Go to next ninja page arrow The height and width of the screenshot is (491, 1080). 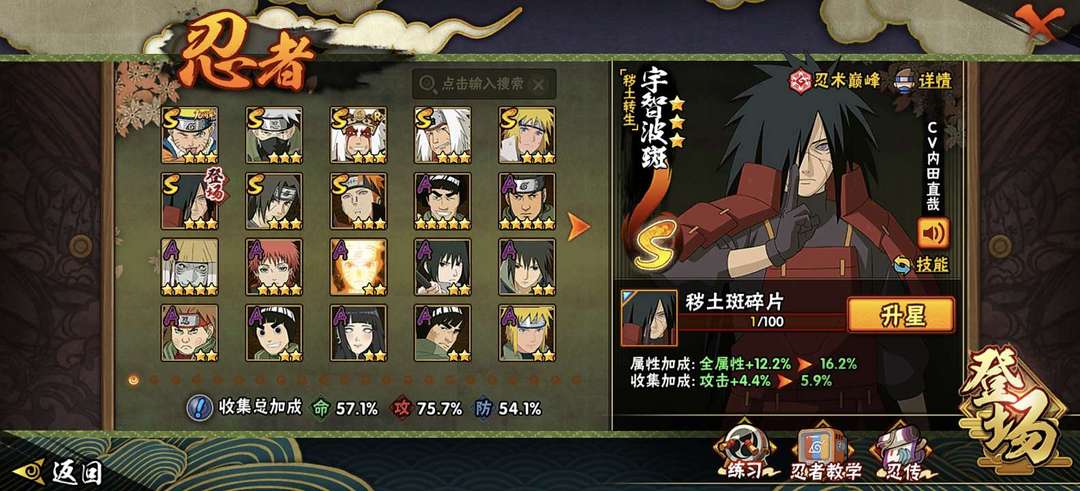pos(577,227)
